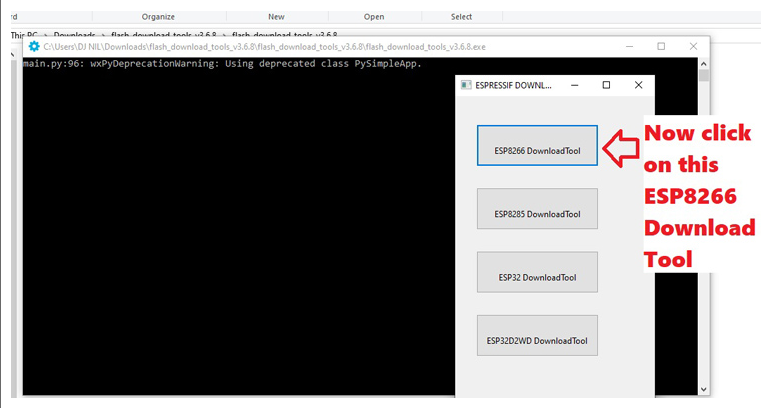The width and height of the screenshot is (768, 408).
Task: Choose the ESP32 DownloadTool option
Action: click(x=537, y=272)
